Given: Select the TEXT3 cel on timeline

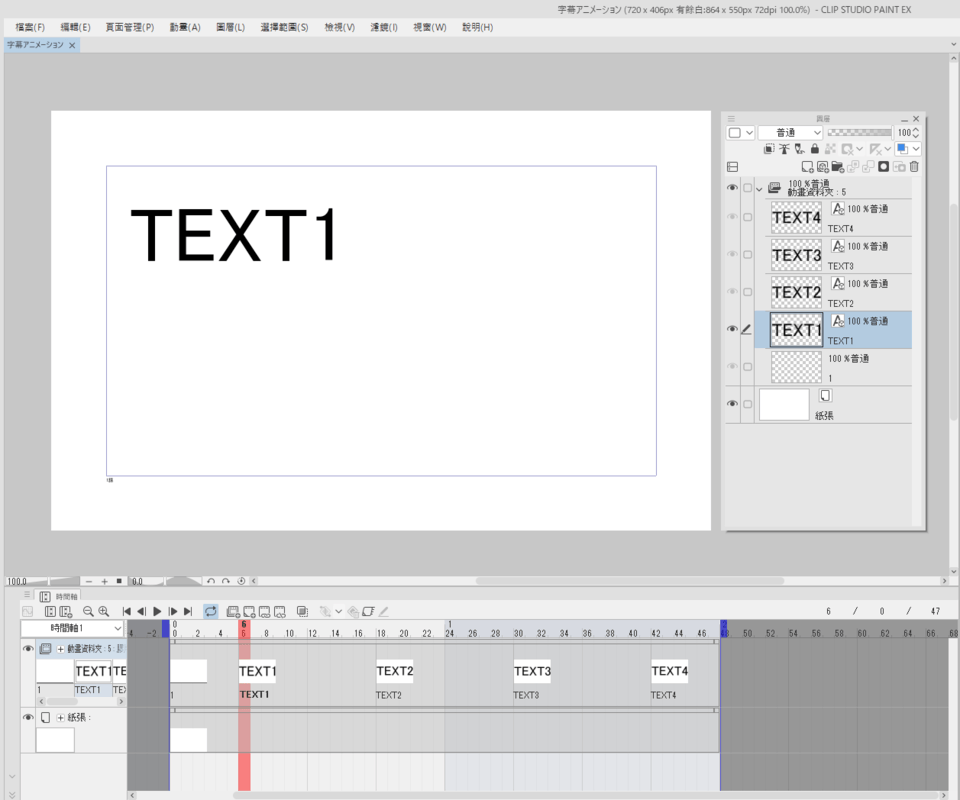Looking at the screenshot, I should 532,671.
